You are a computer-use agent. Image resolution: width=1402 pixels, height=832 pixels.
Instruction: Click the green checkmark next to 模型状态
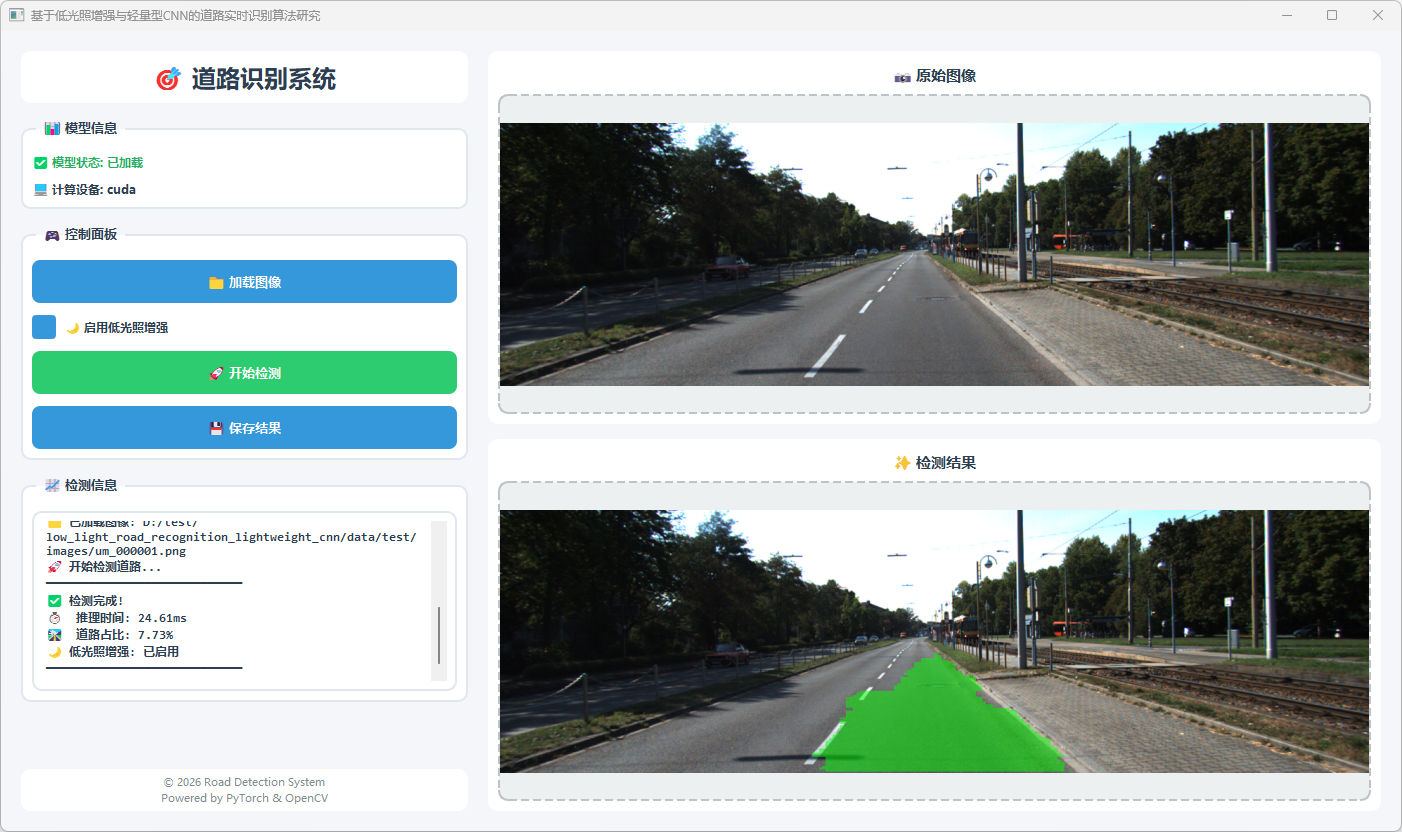point(41,163)
